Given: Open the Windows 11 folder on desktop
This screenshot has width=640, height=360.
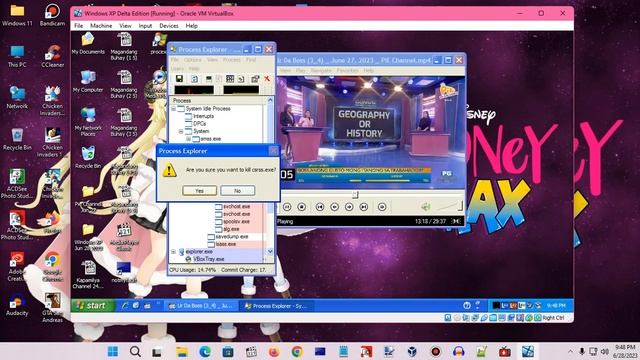Looking at the screenshot, I should point(17,15).
